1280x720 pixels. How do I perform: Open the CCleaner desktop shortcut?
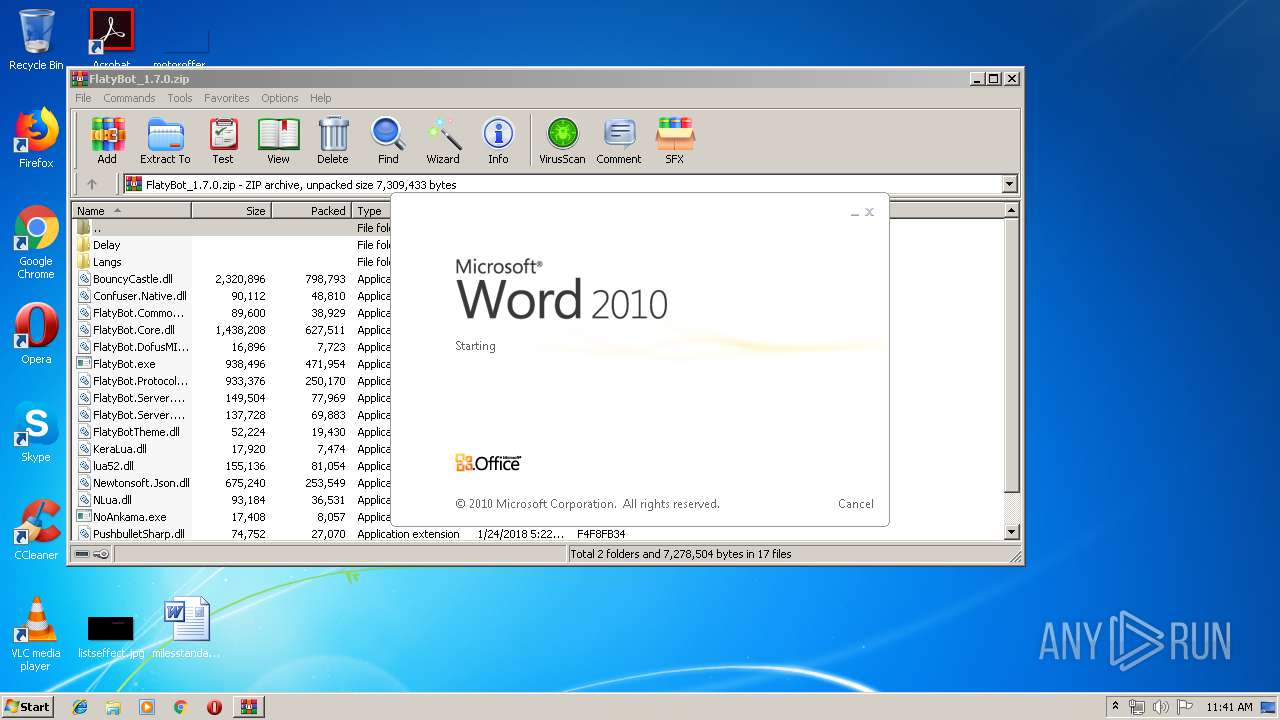pos(36,529)
